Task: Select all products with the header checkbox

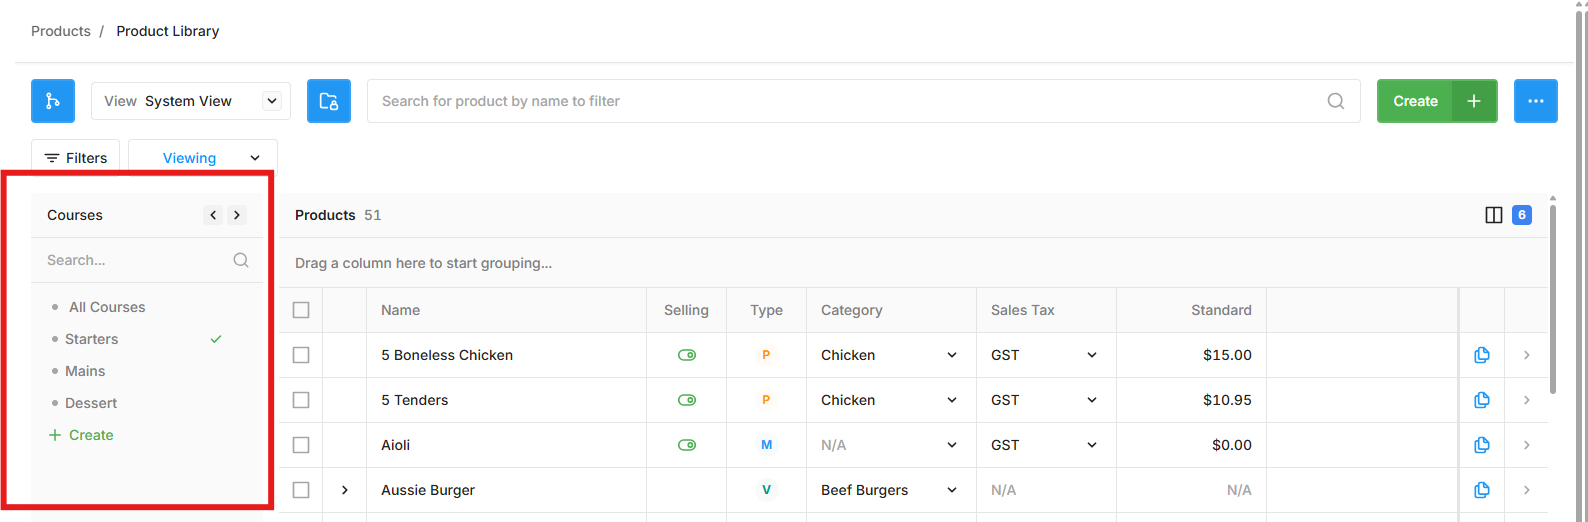Action: pyautogui.click(x=301, y=310)
